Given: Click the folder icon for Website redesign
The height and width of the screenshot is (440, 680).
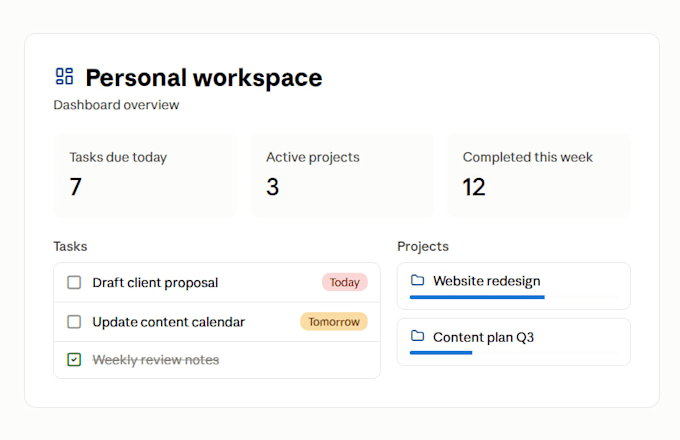Looking at the screenshot, I should (417, 280).
